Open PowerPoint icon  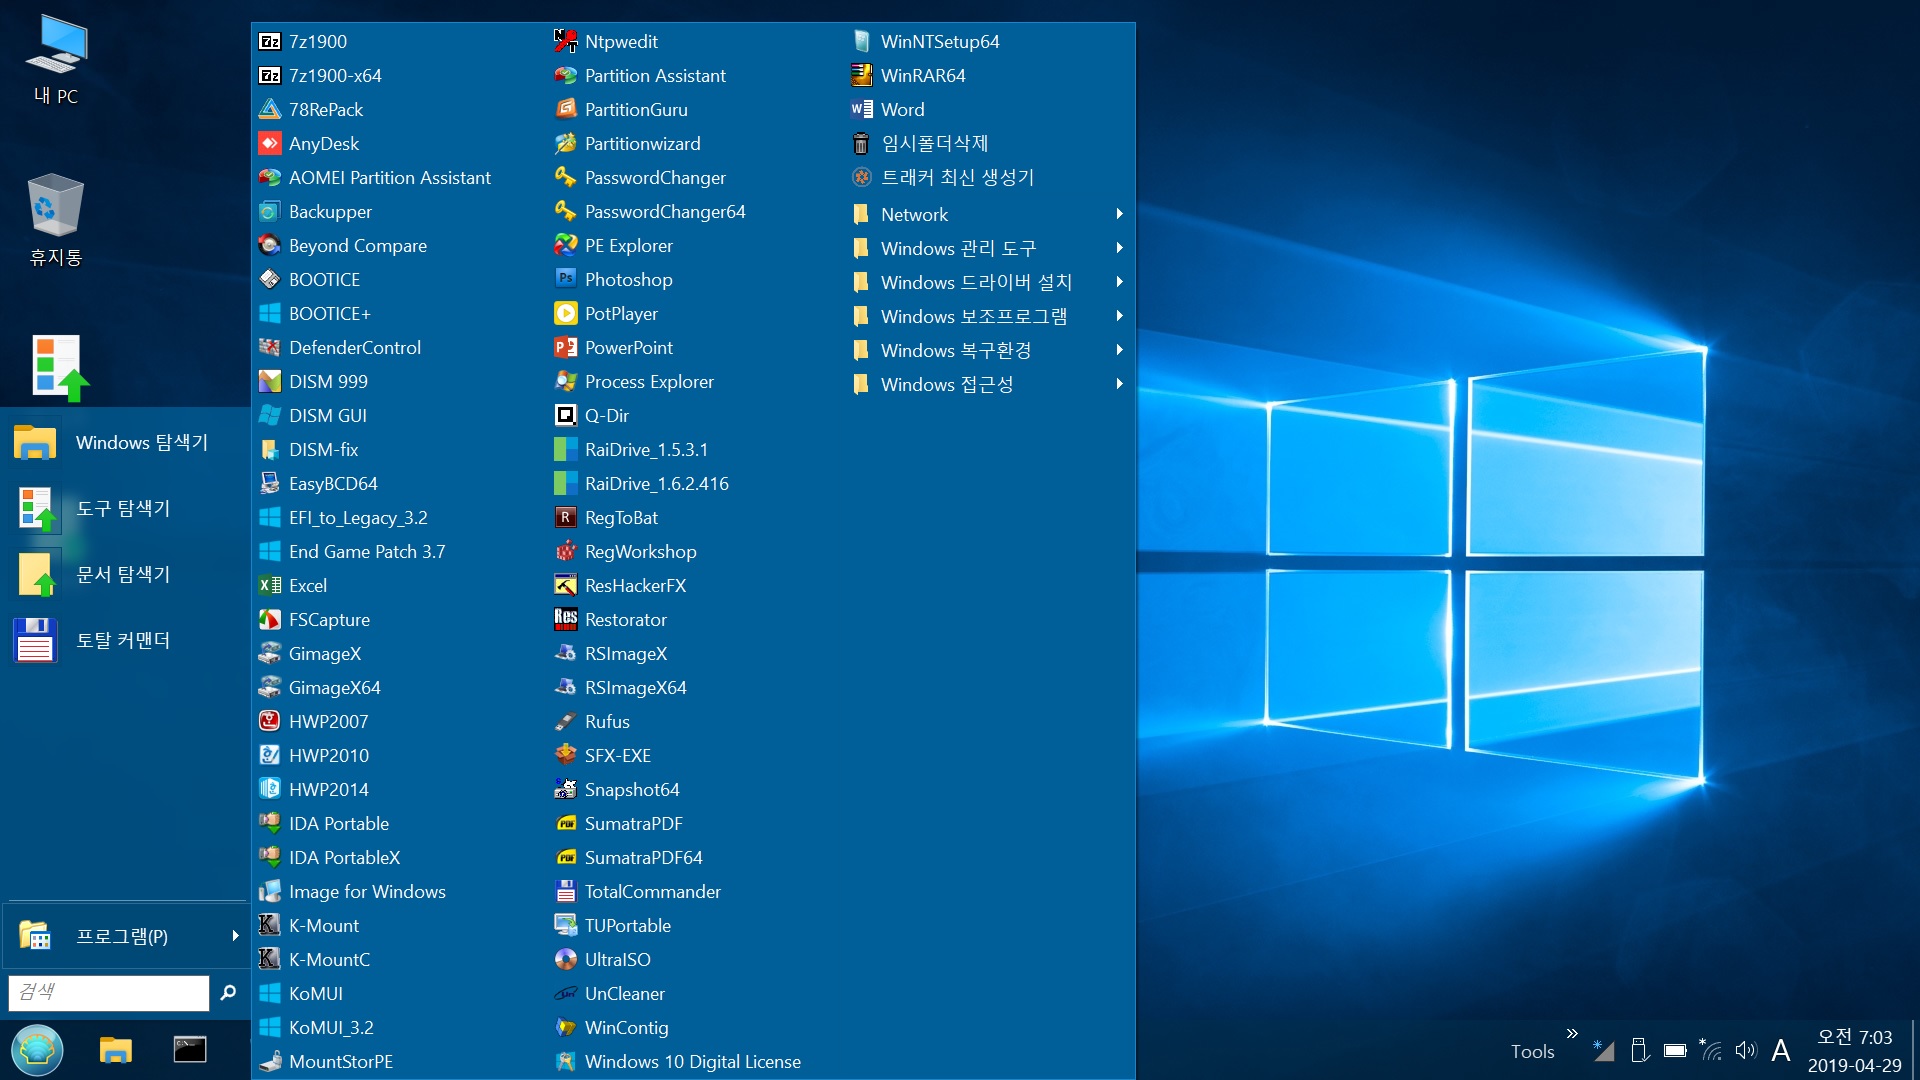(566, 347)
